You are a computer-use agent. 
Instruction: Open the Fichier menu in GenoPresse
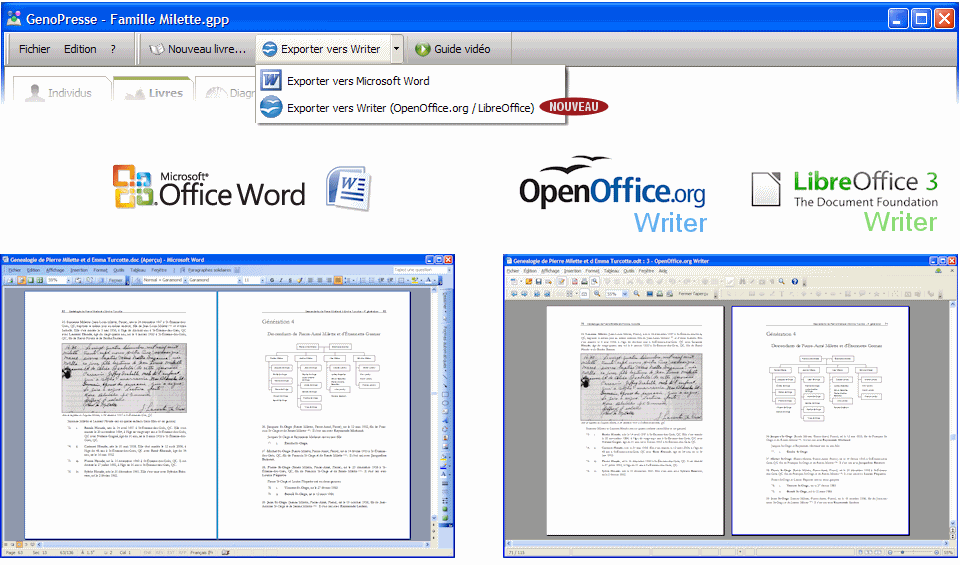point(34,49)
